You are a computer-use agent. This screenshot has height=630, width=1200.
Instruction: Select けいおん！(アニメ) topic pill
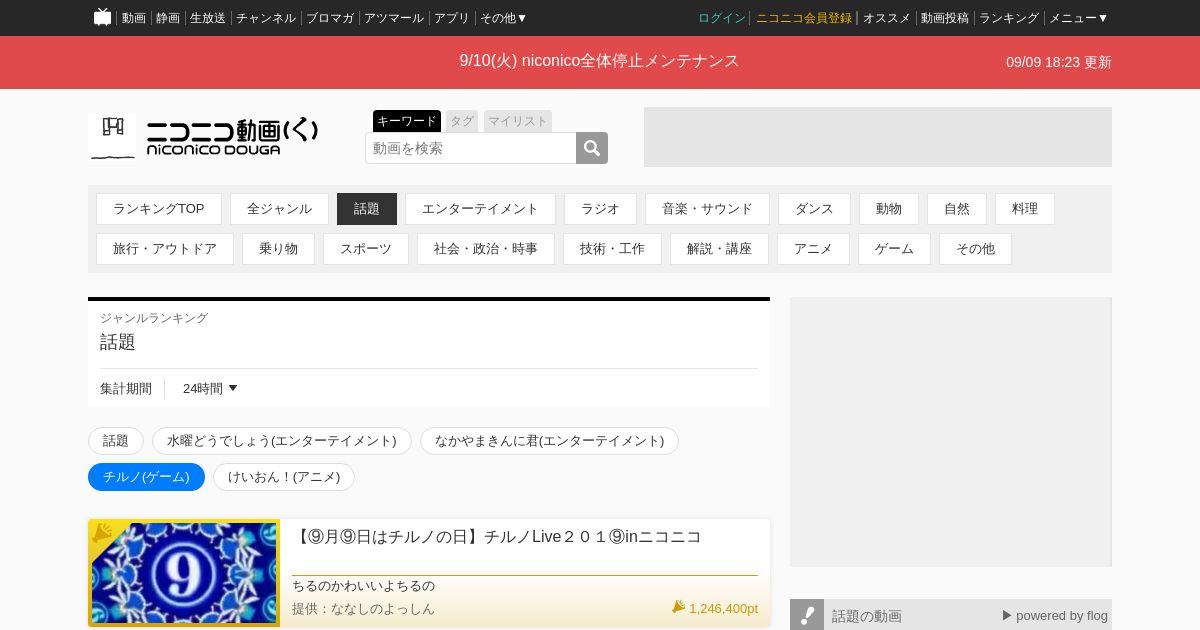(284, 477)
